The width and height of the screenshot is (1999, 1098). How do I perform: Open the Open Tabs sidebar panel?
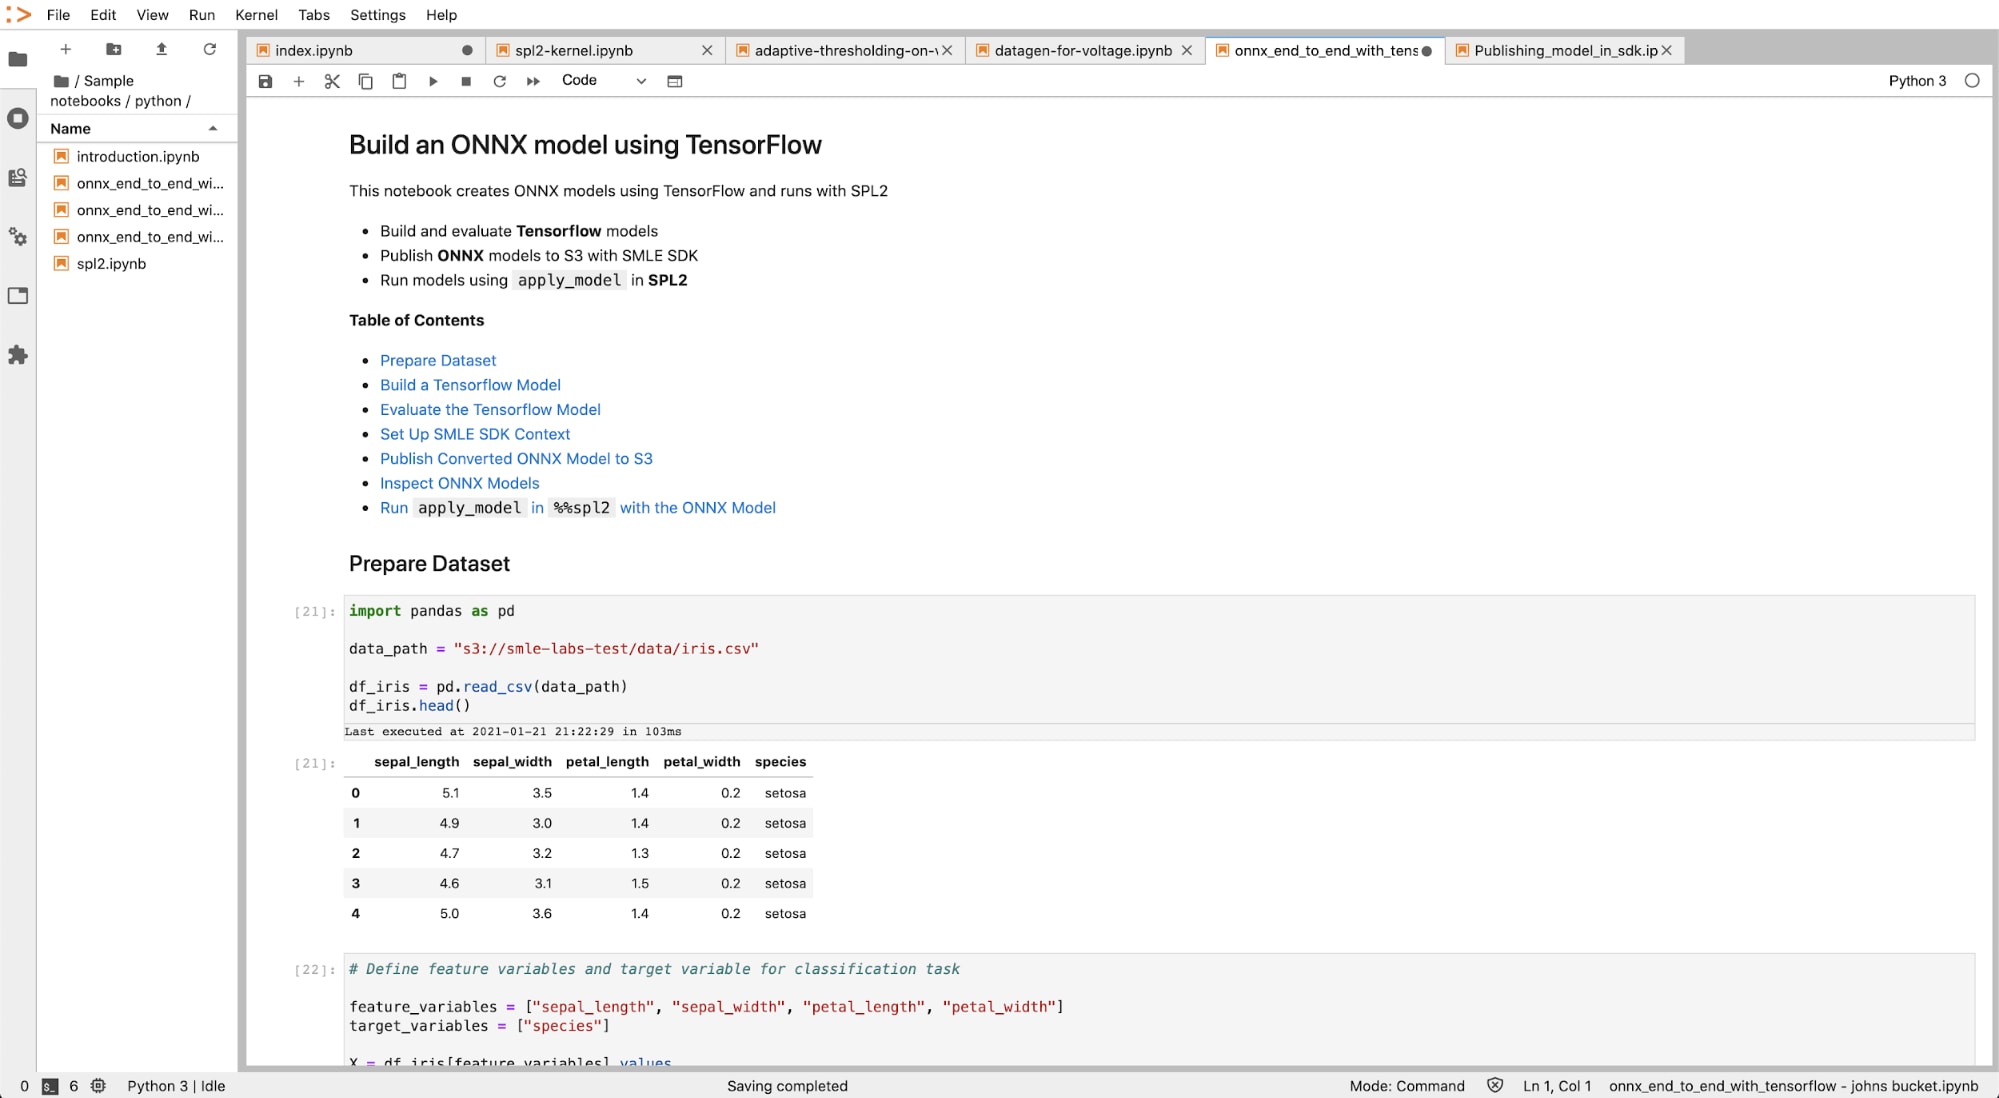pos(18,295)
